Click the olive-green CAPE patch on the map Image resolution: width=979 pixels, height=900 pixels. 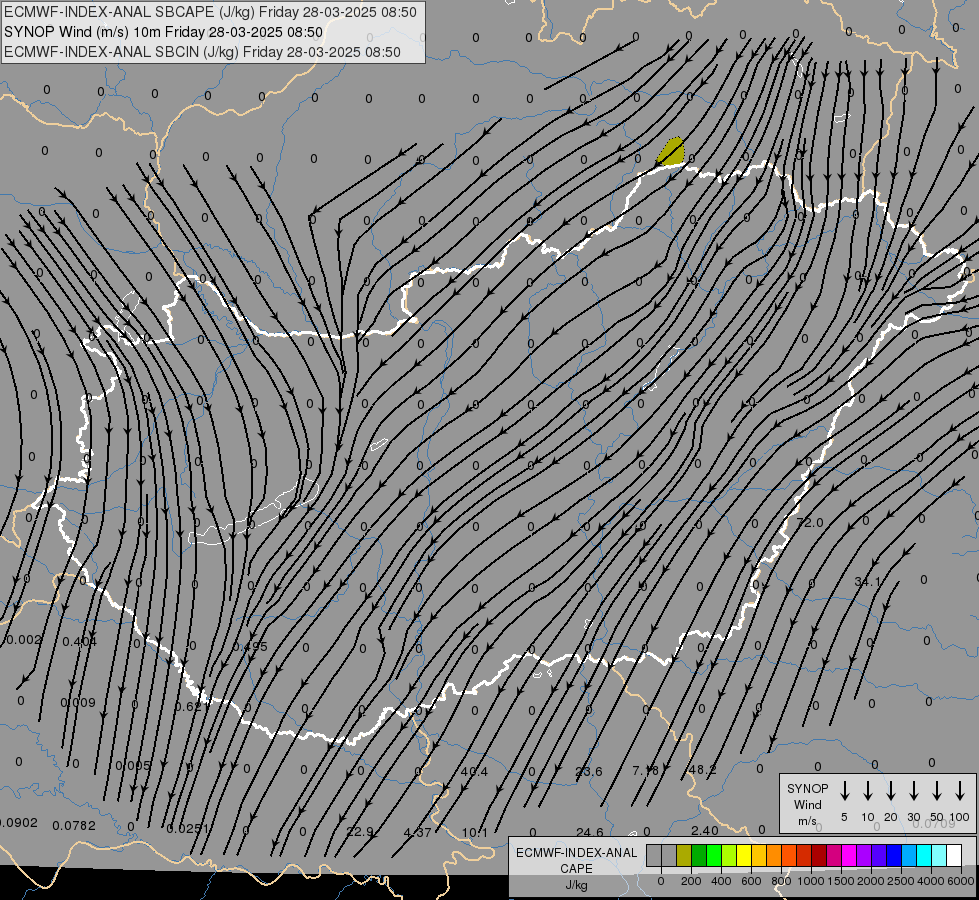pyautogui.click(x=672, y=152)
